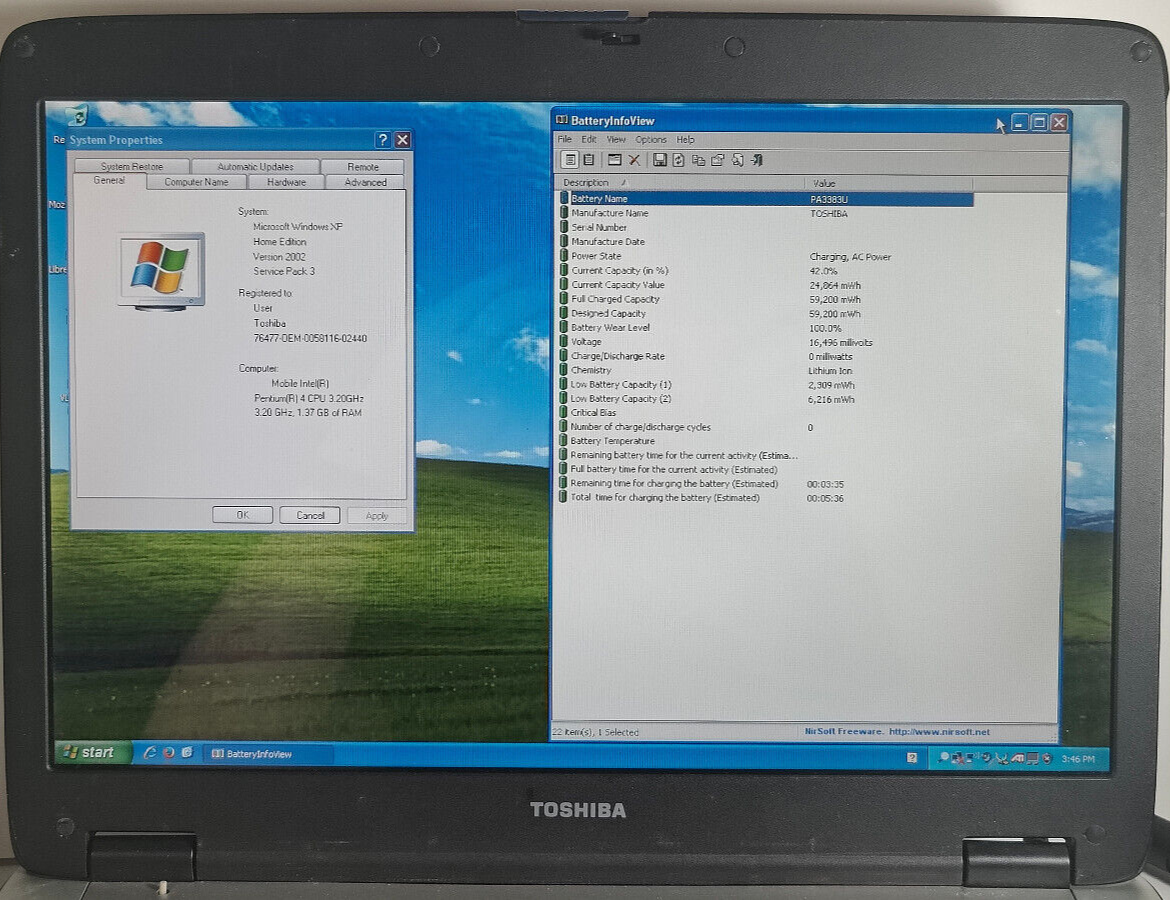1170x900 pixels.
Task: Click the Windows start button
Action: (93, 752)
